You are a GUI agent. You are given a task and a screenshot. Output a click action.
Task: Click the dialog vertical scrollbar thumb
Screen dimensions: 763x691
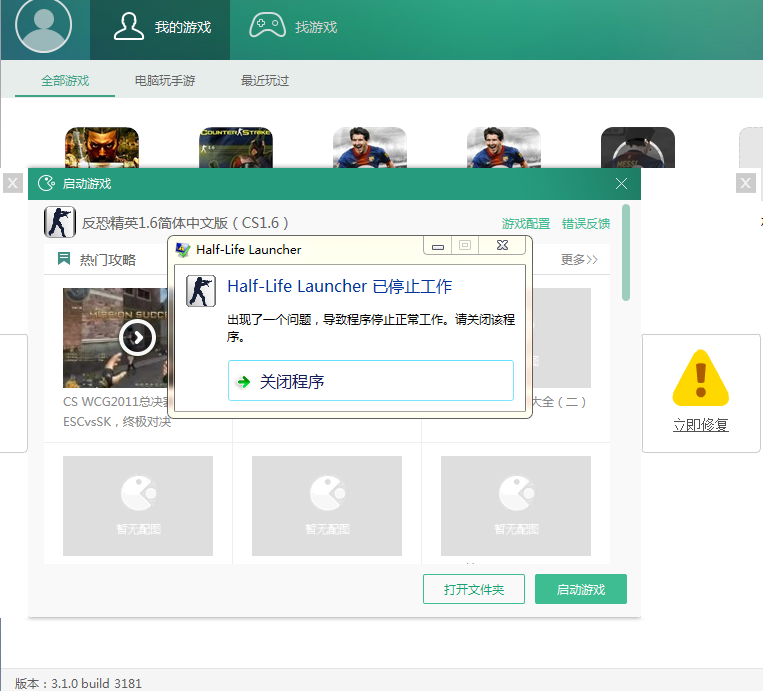626,253
